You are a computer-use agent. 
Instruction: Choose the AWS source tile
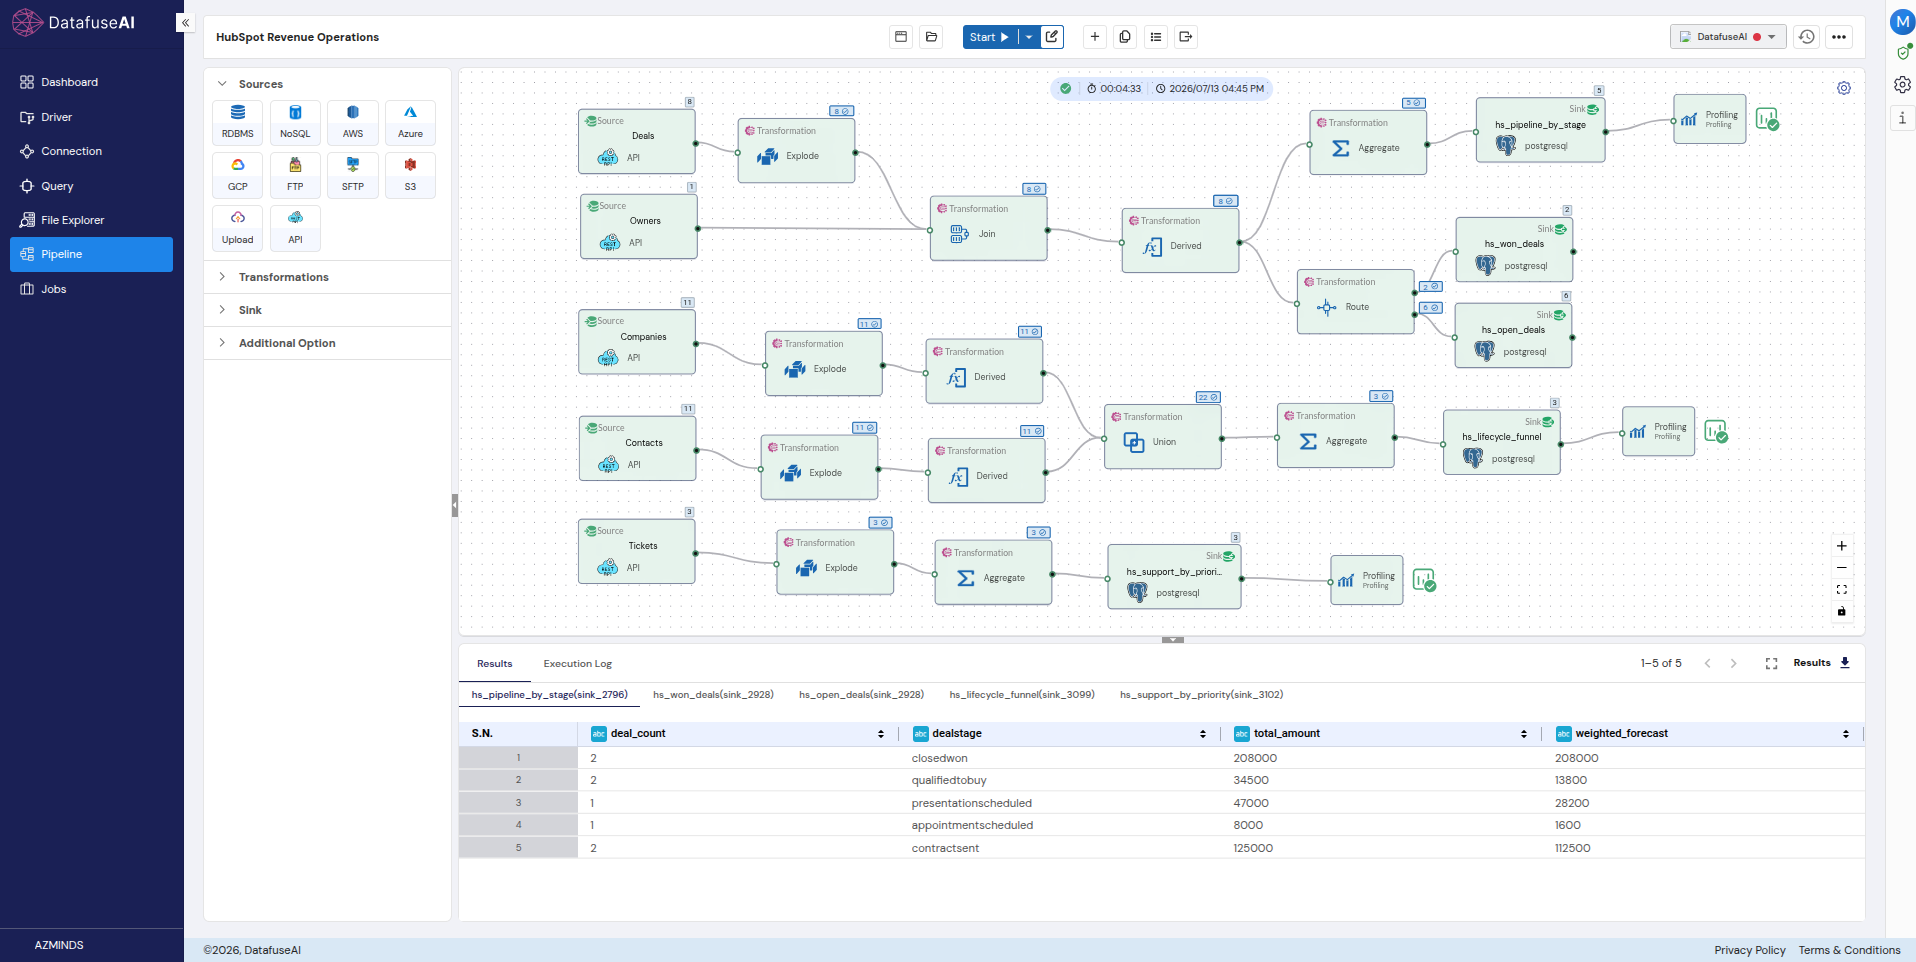tap(353, 121)
